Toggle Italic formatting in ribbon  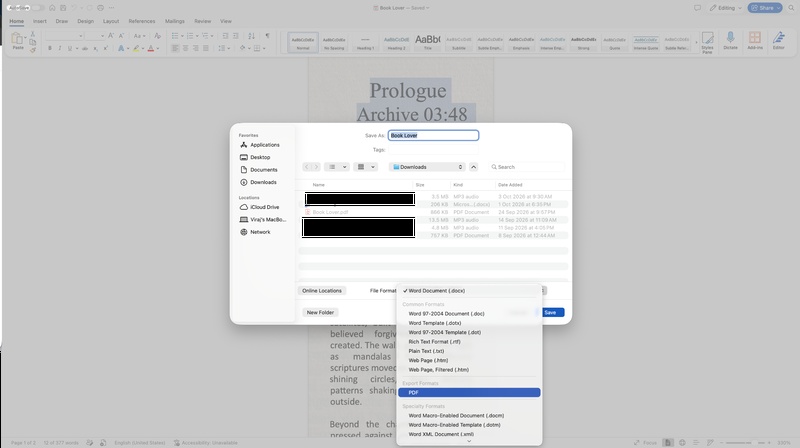(x=60, y=48)
